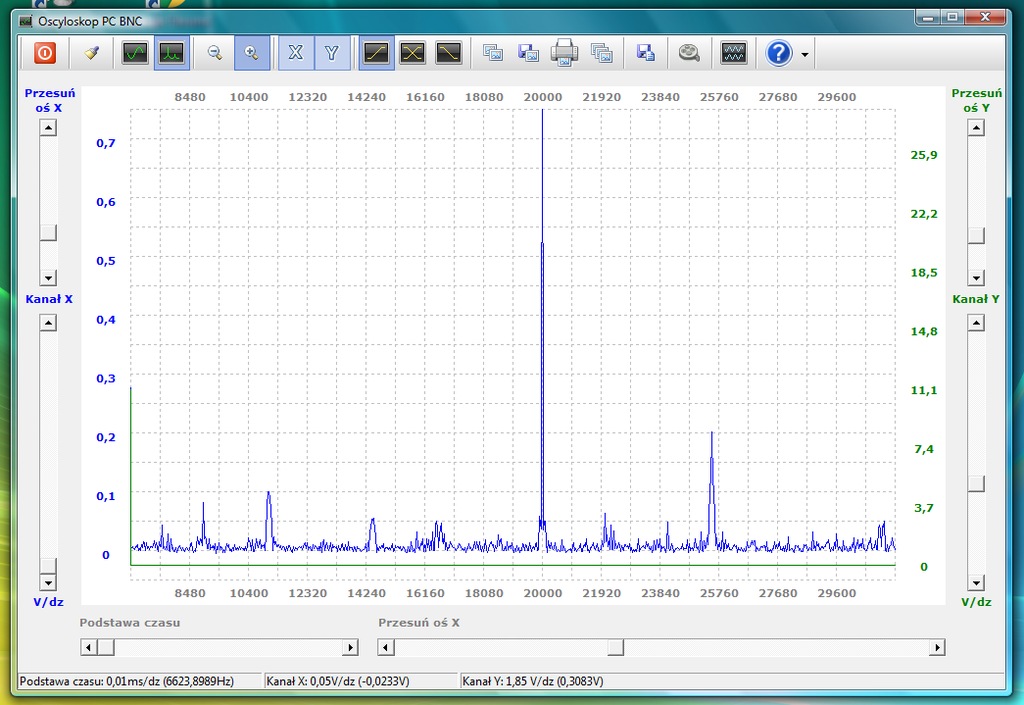Select falling edge trigger icon

[x=449, y=53]
